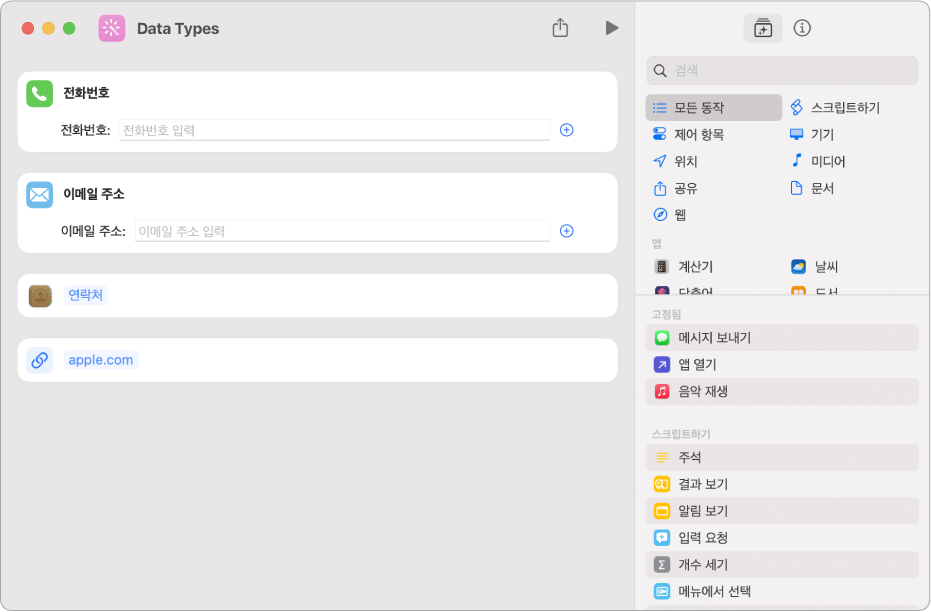
Task: Click the 검색 search field
Action: point(782,71)
